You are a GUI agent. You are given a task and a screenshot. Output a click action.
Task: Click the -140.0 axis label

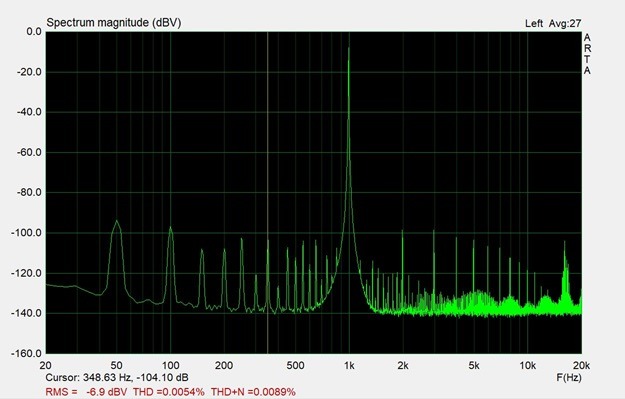point(26,313)
